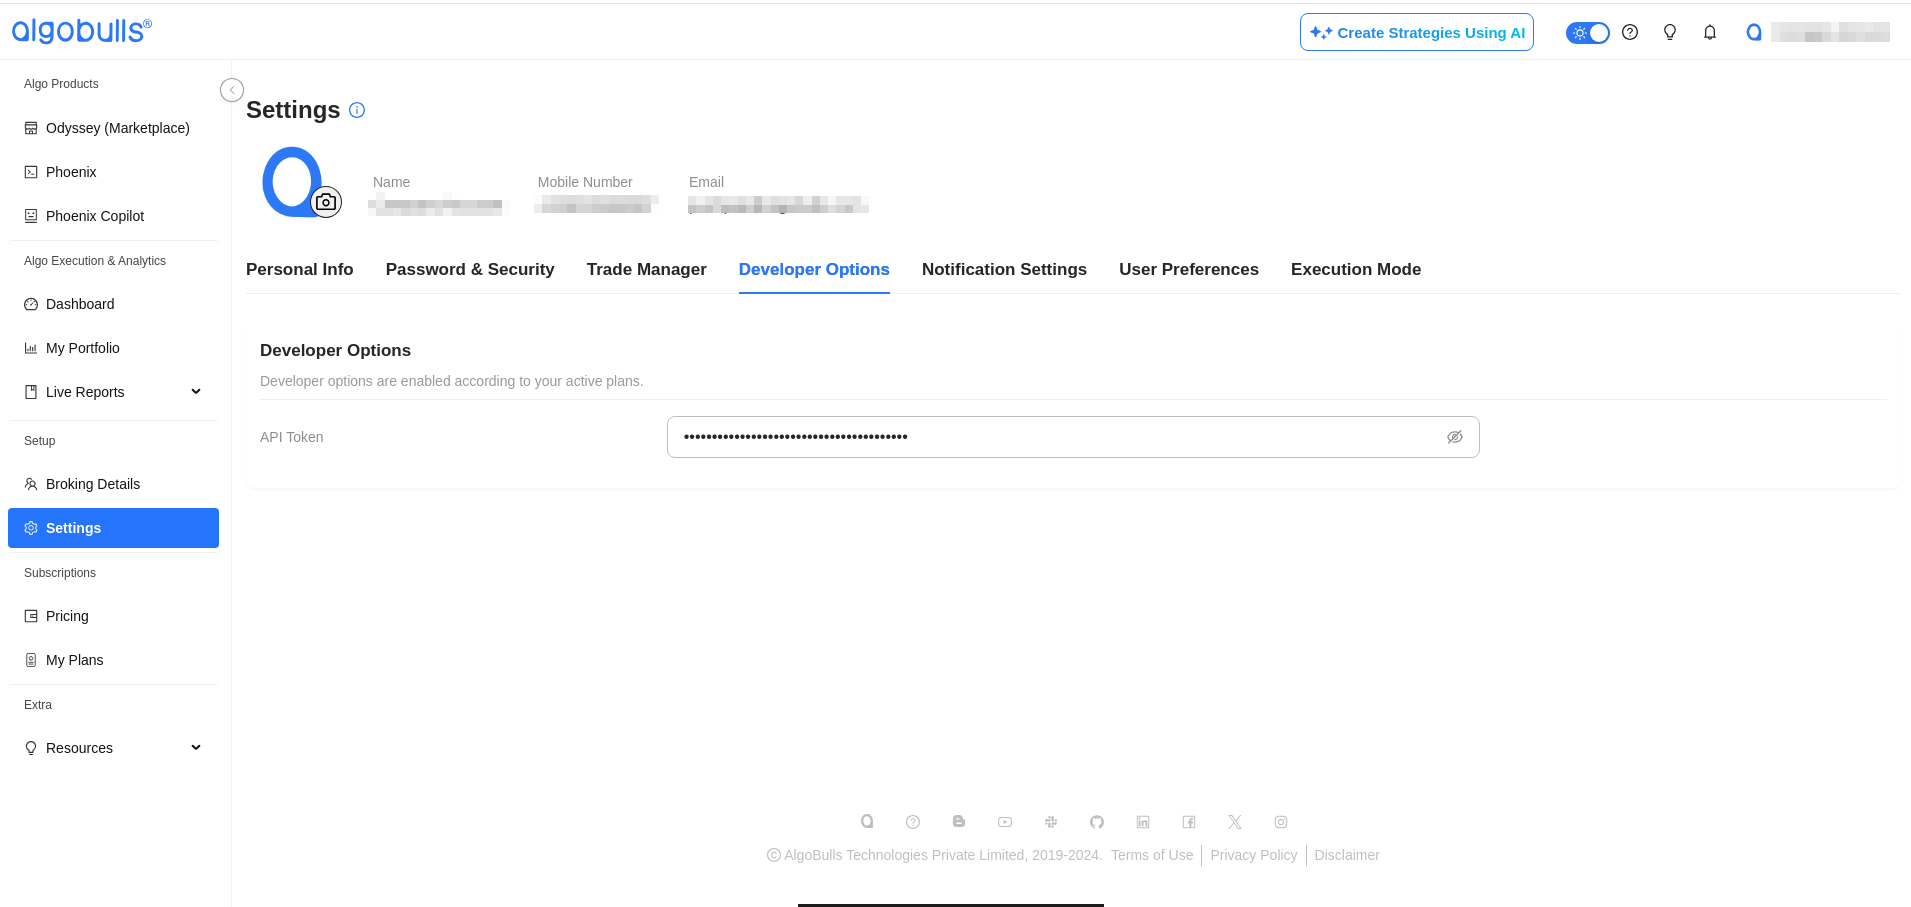
Task: Open the Slack icon in the footer
Action: (x=1051, y=822)
